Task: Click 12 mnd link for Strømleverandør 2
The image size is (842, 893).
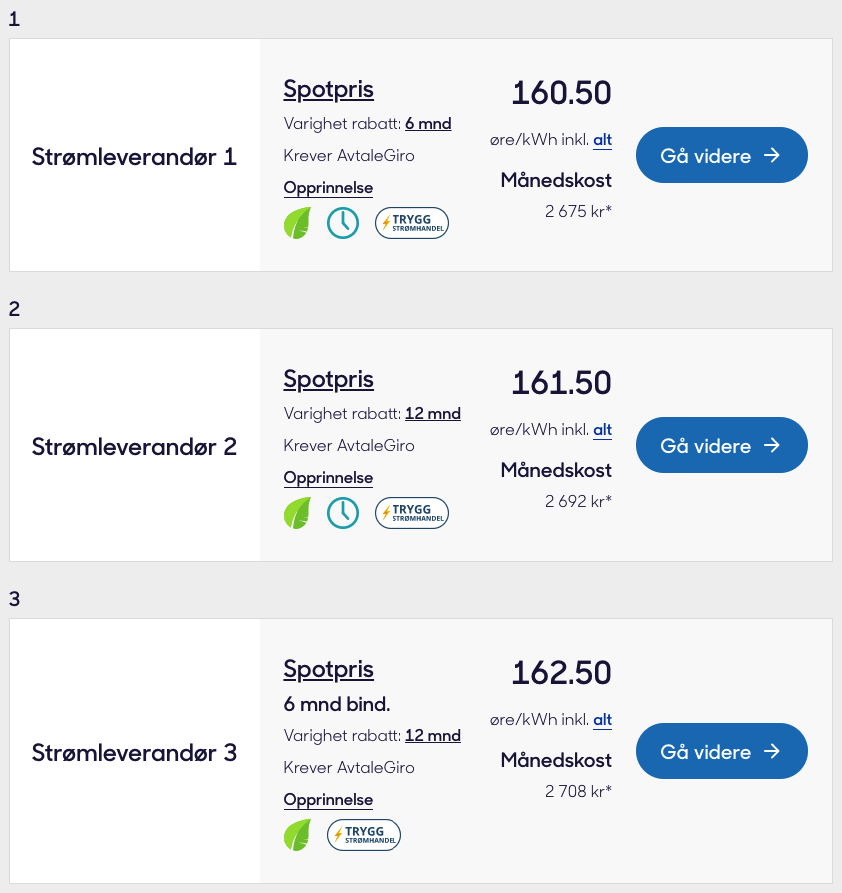Action: 432,414
